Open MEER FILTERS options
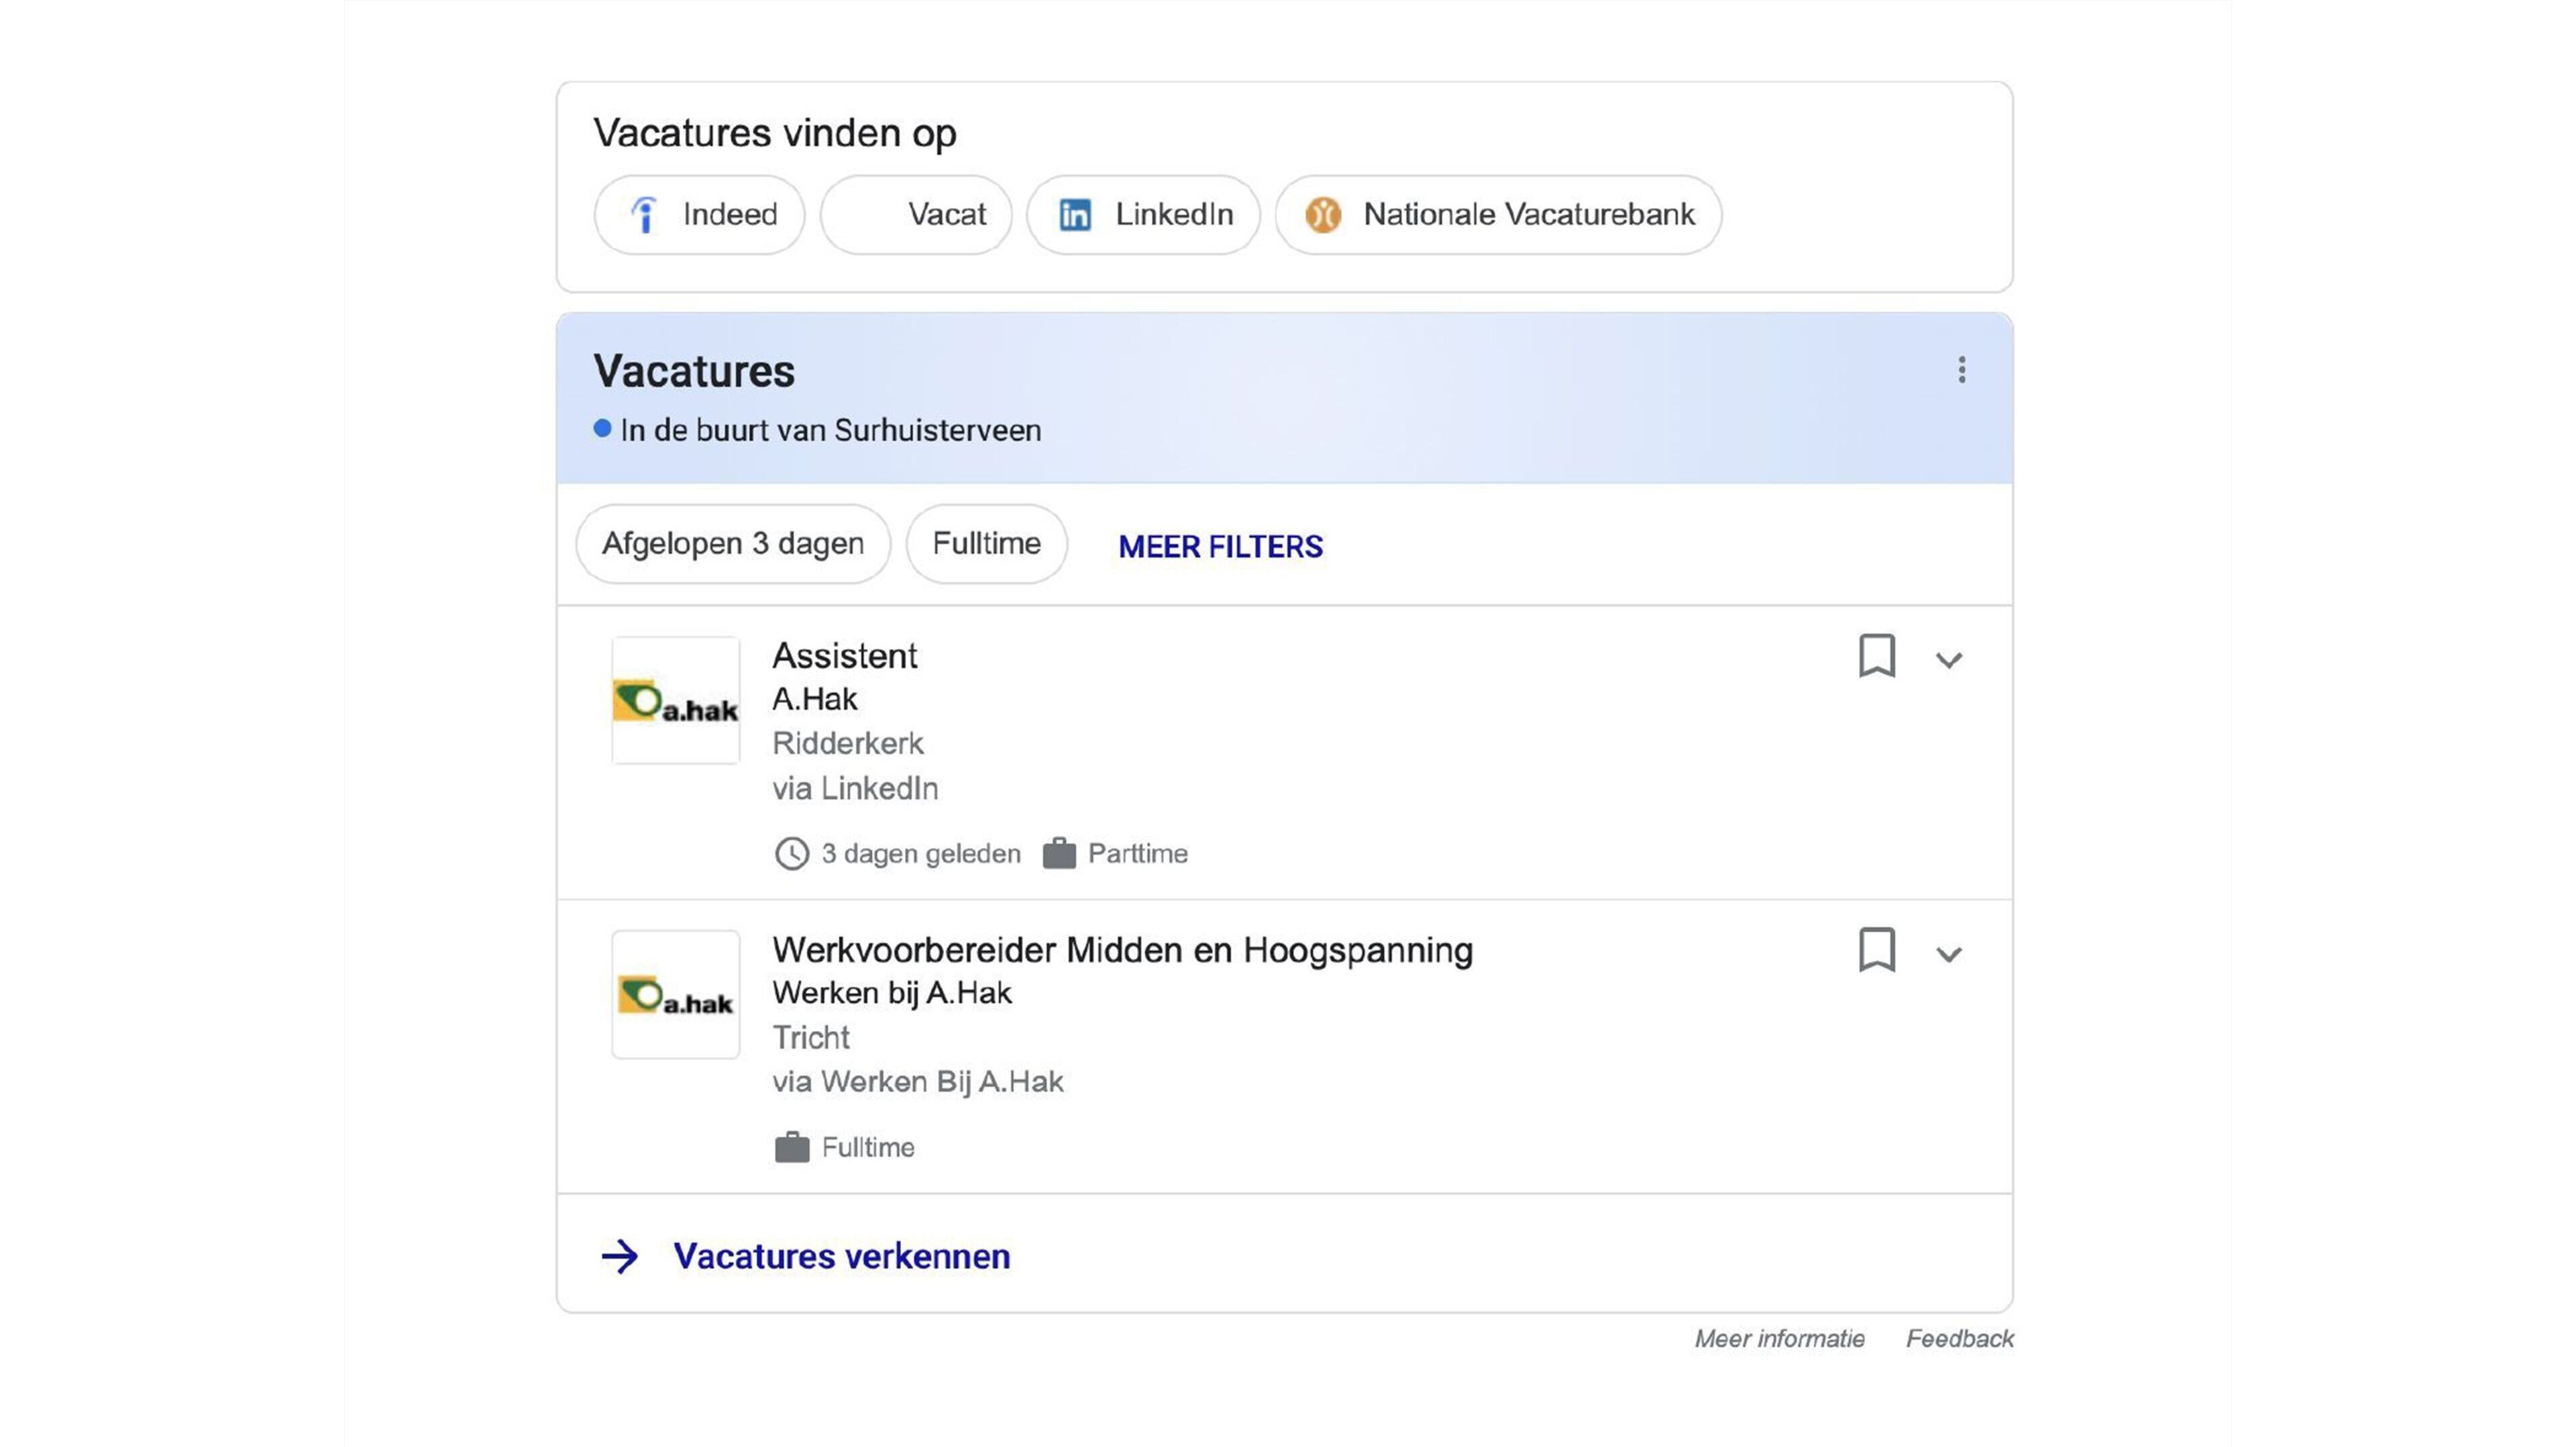The height and width of the screenshot is (1447, 2576). (1220, 547)
